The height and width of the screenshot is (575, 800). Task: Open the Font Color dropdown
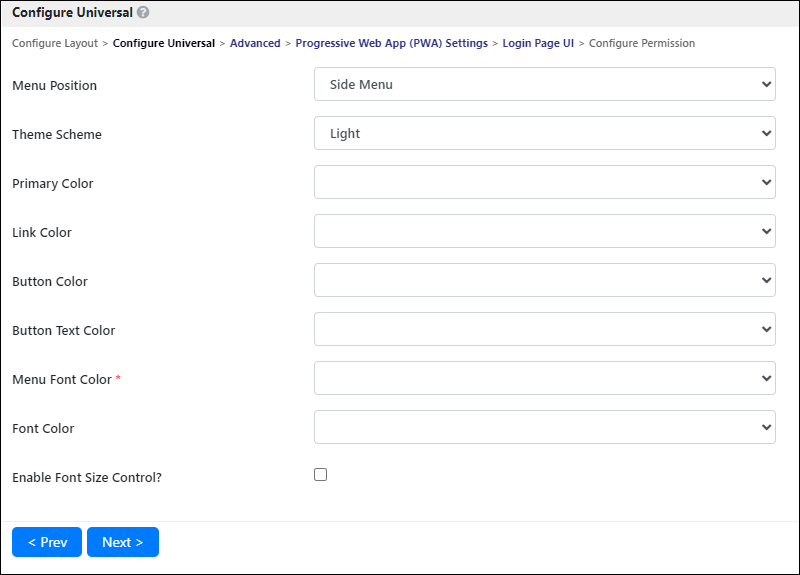pos(544,427)
